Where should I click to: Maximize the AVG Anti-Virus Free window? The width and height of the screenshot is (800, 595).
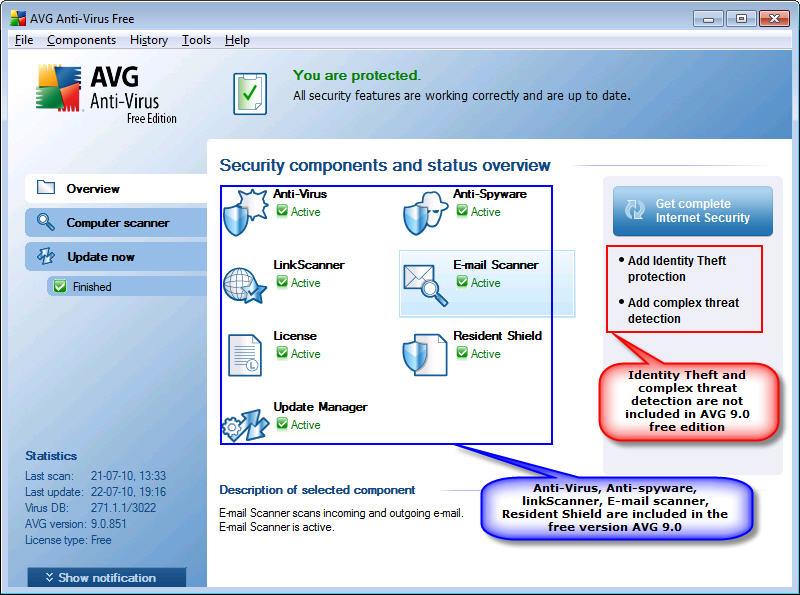pos(741,19)
